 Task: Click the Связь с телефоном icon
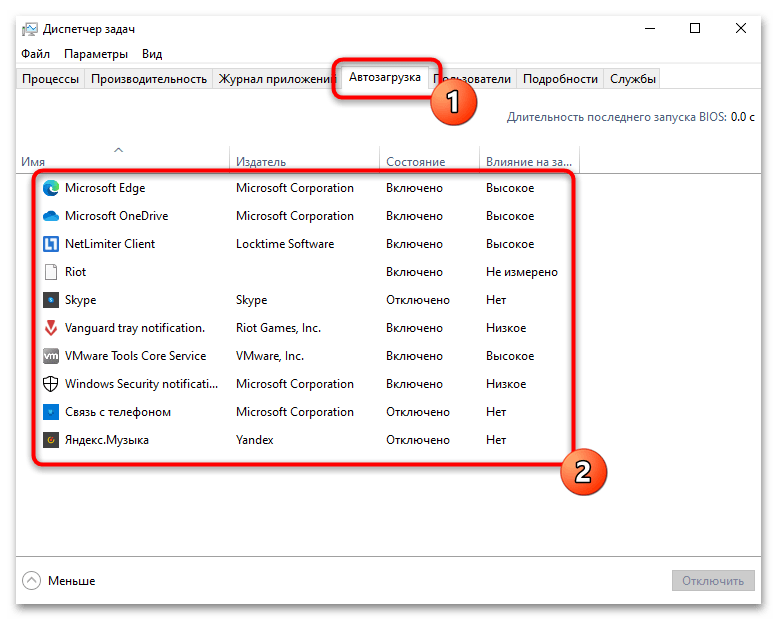click(x=51, y=412)
